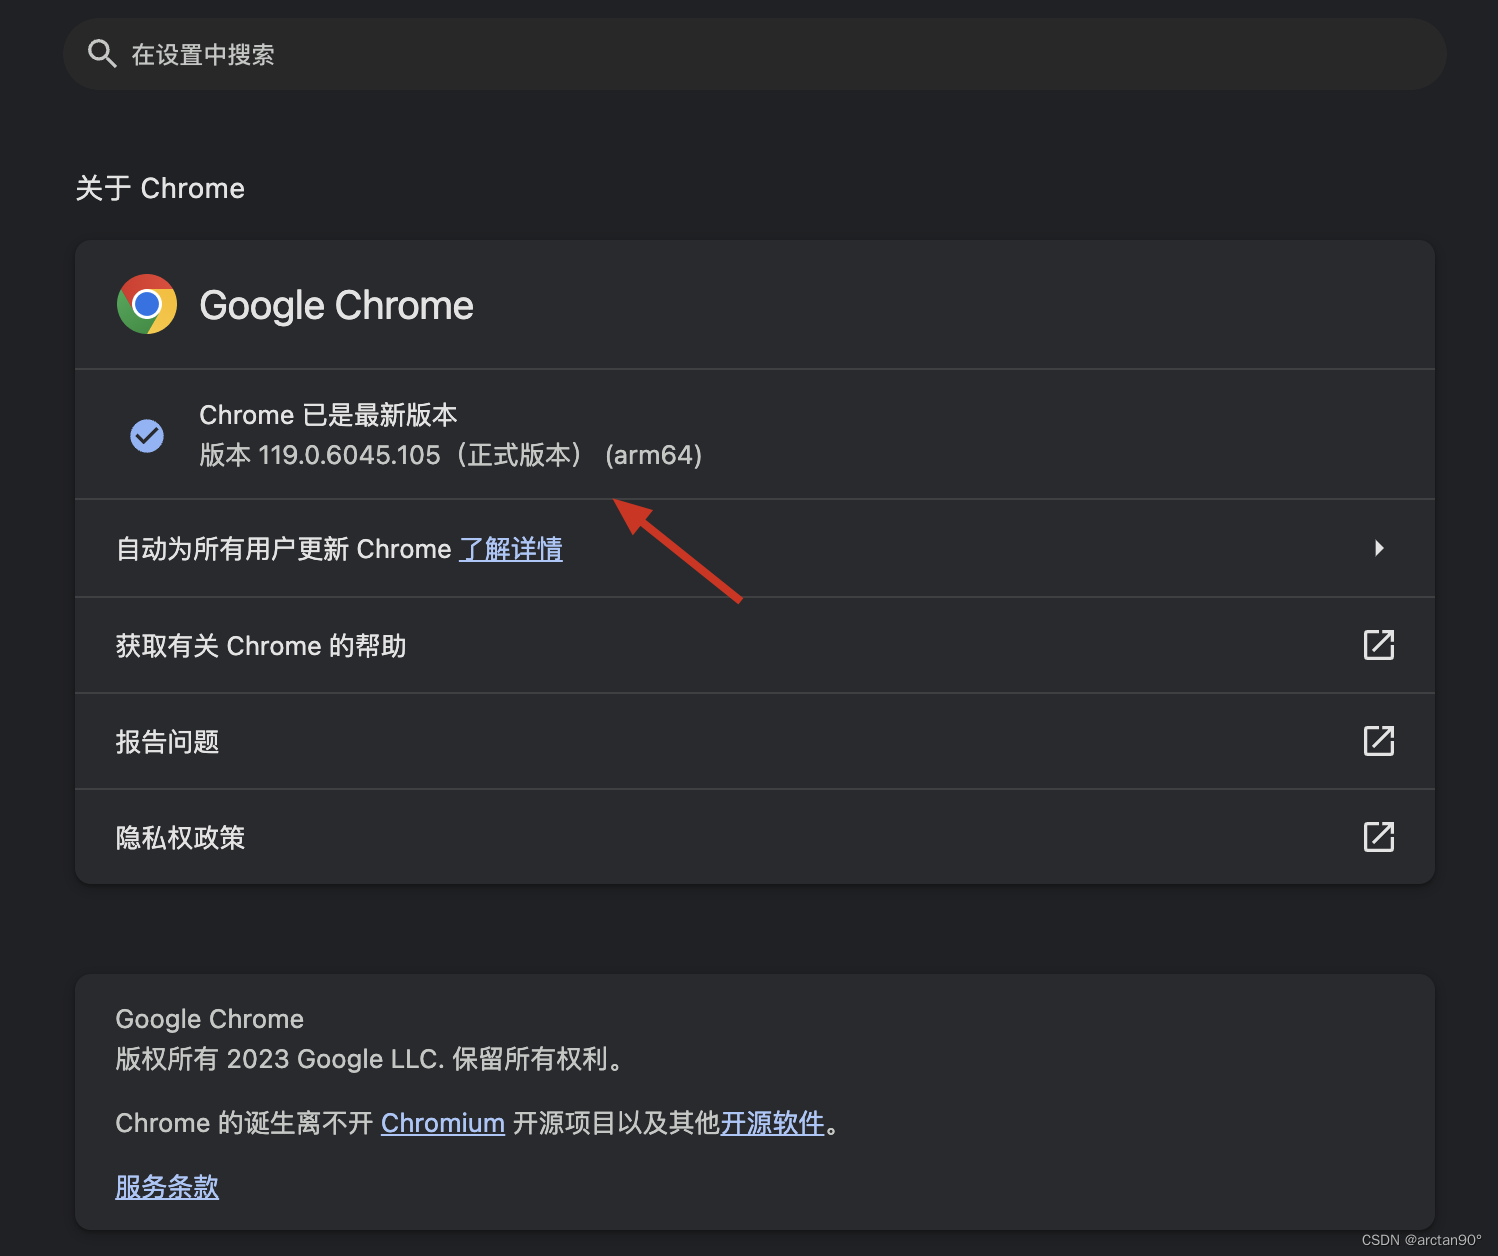Click inside the 在设置中搜索 search field
The image size is (1498, 1256).
[400, 53]
